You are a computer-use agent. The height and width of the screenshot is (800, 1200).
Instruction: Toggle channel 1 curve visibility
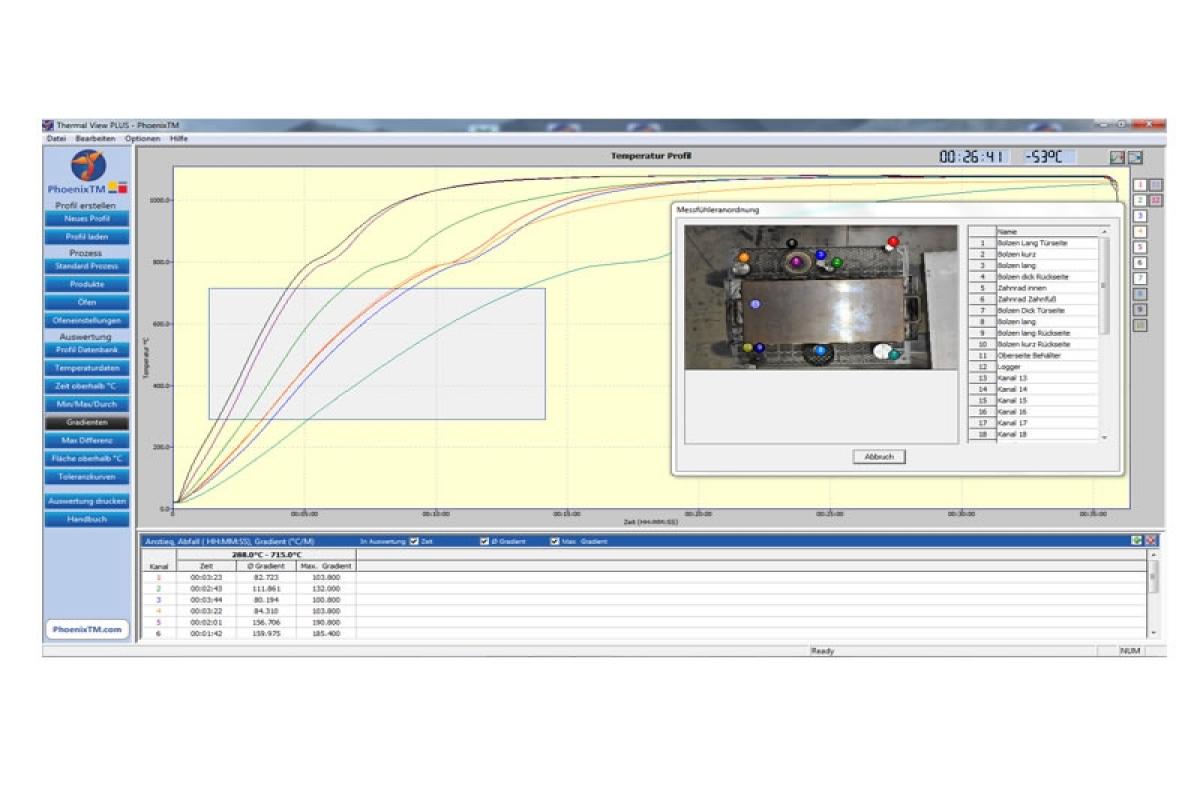pyautogui.click(x=1140, y=185)
